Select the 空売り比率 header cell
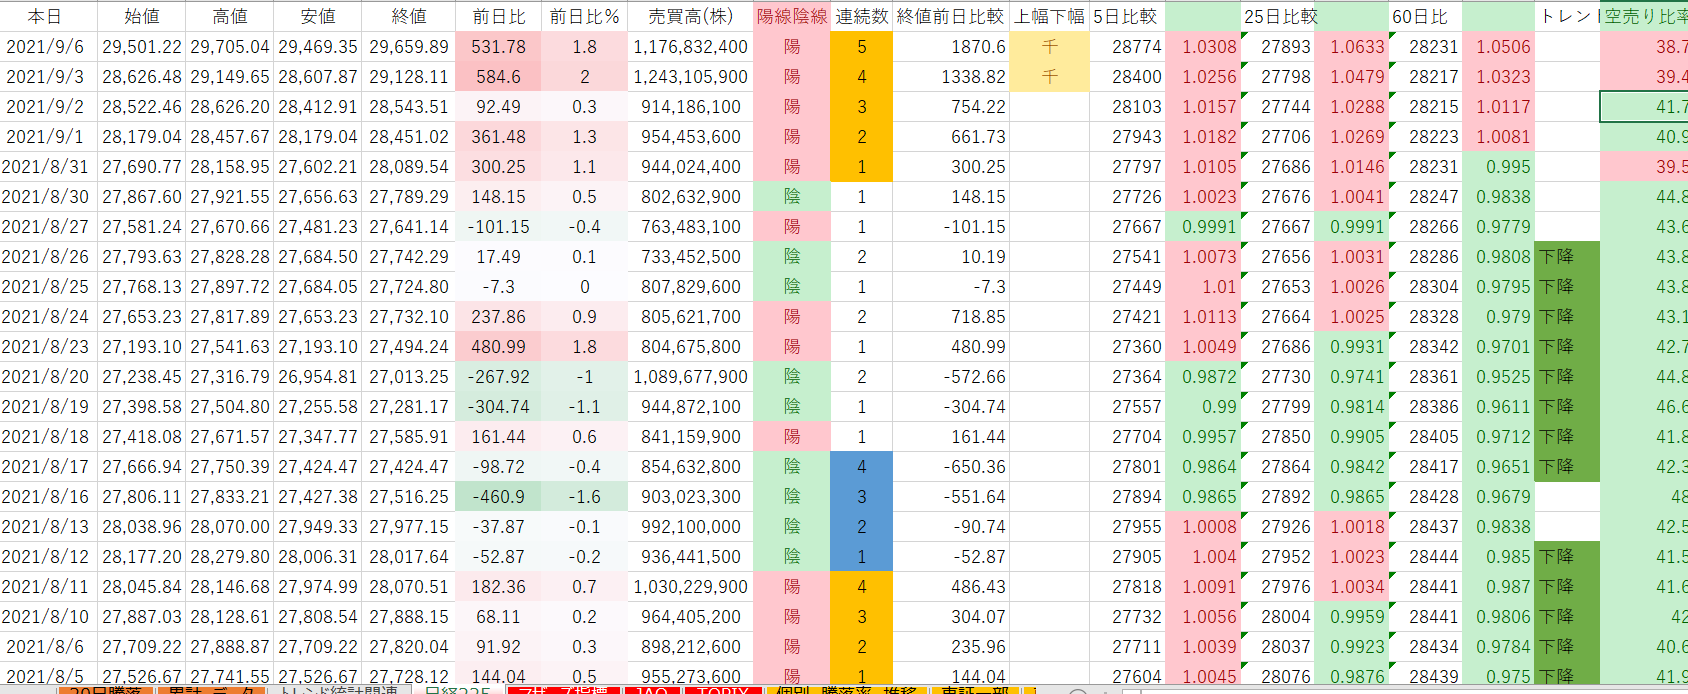 coord(1644,16)
